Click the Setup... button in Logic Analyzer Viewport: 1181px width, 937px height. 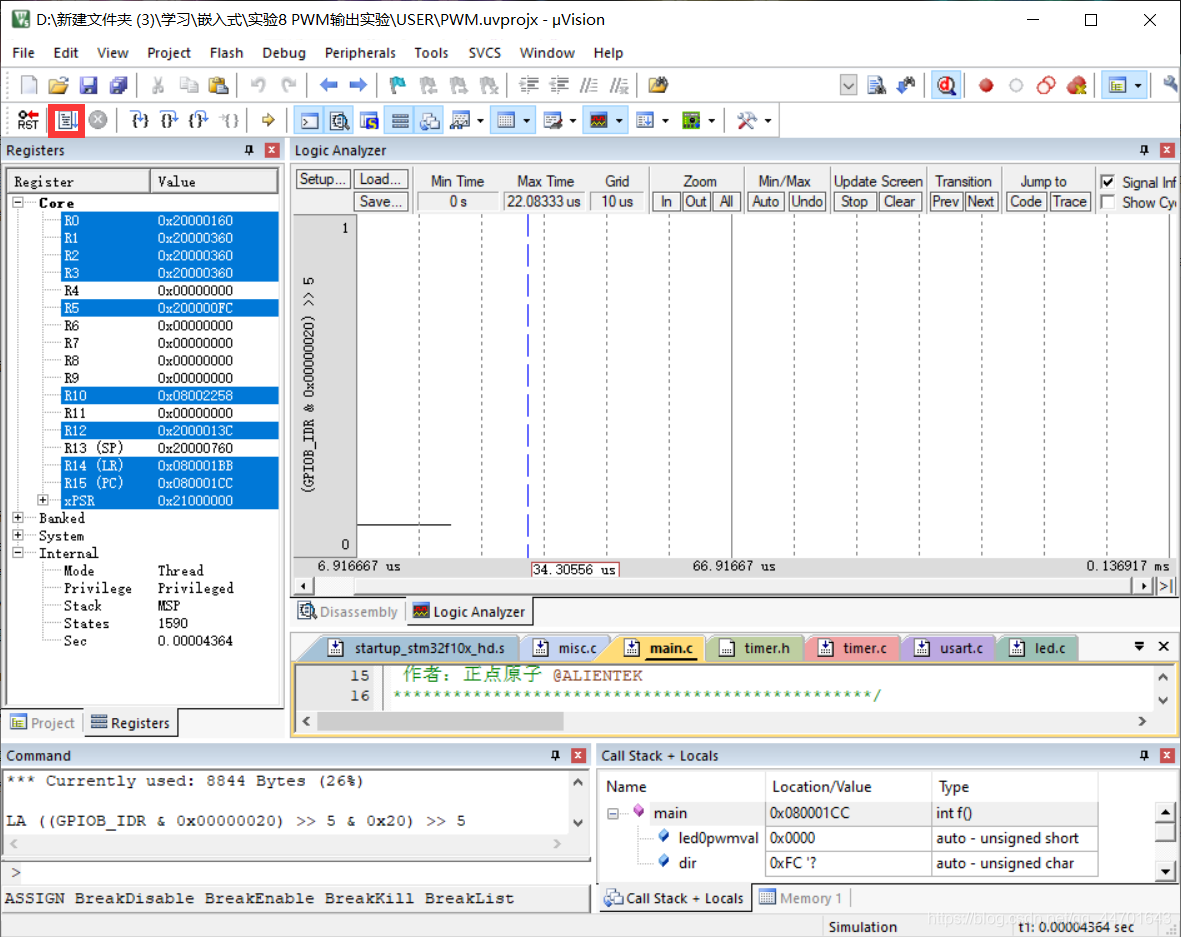(323, 179)
